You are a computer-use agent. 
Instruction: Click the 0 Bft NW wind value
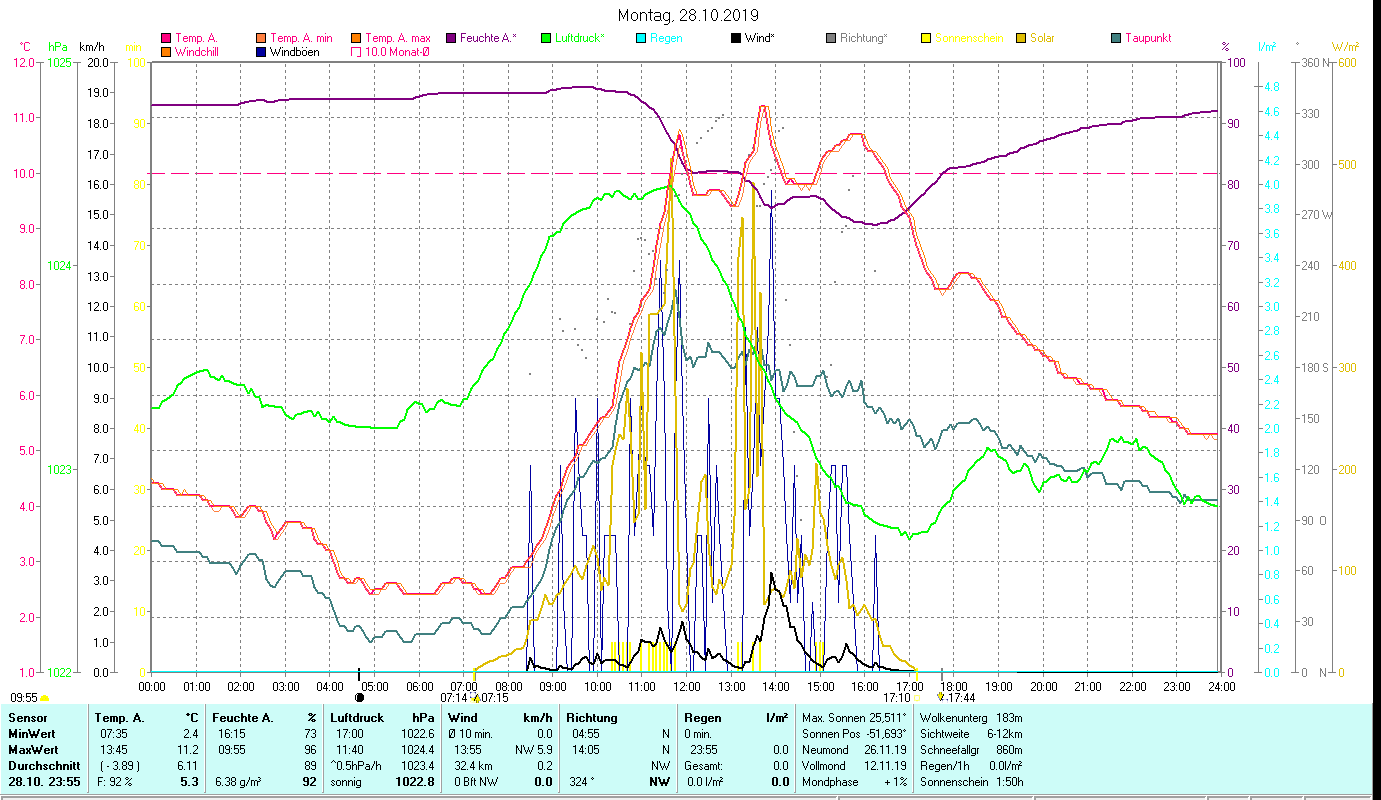point(477,781)
